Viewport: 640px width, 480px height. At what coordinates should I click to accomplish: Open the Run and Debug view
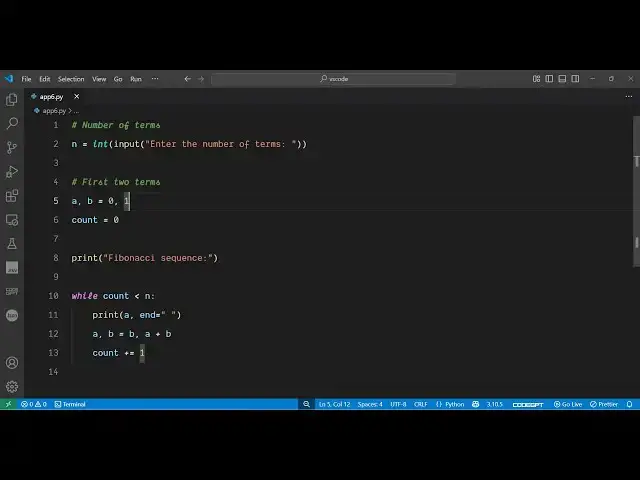coord(12,171)
